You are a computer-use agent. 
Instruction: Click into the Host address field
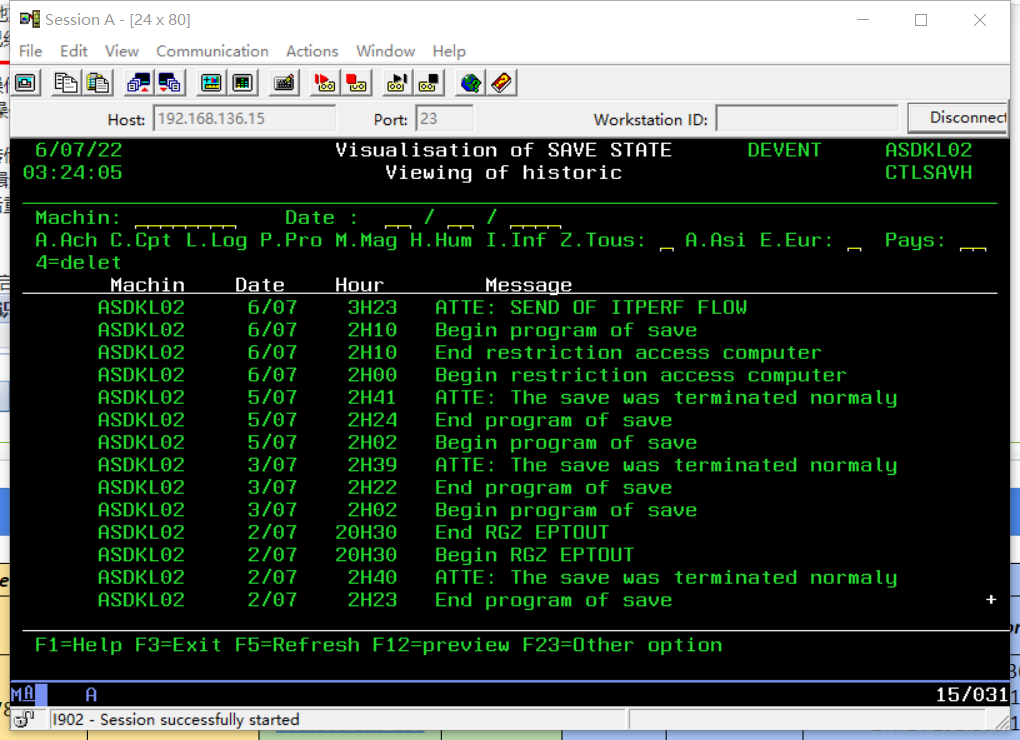click(x=245, y=118)
